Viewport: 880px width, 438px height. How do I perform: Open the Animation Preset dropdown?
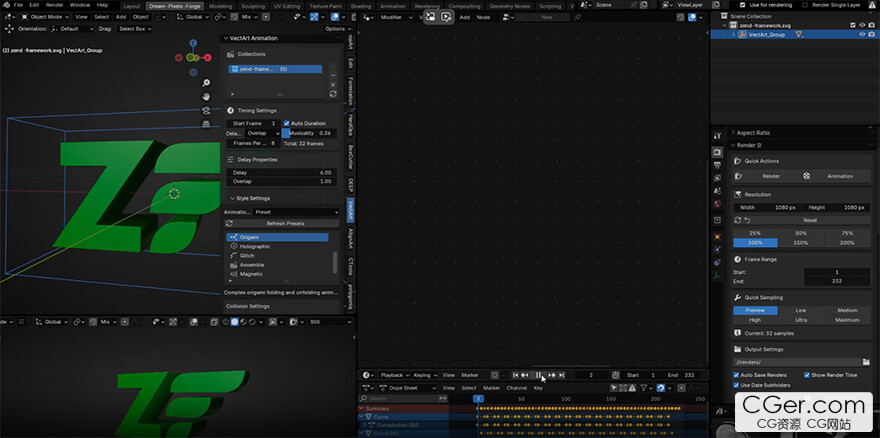click(x=296, y=212)
